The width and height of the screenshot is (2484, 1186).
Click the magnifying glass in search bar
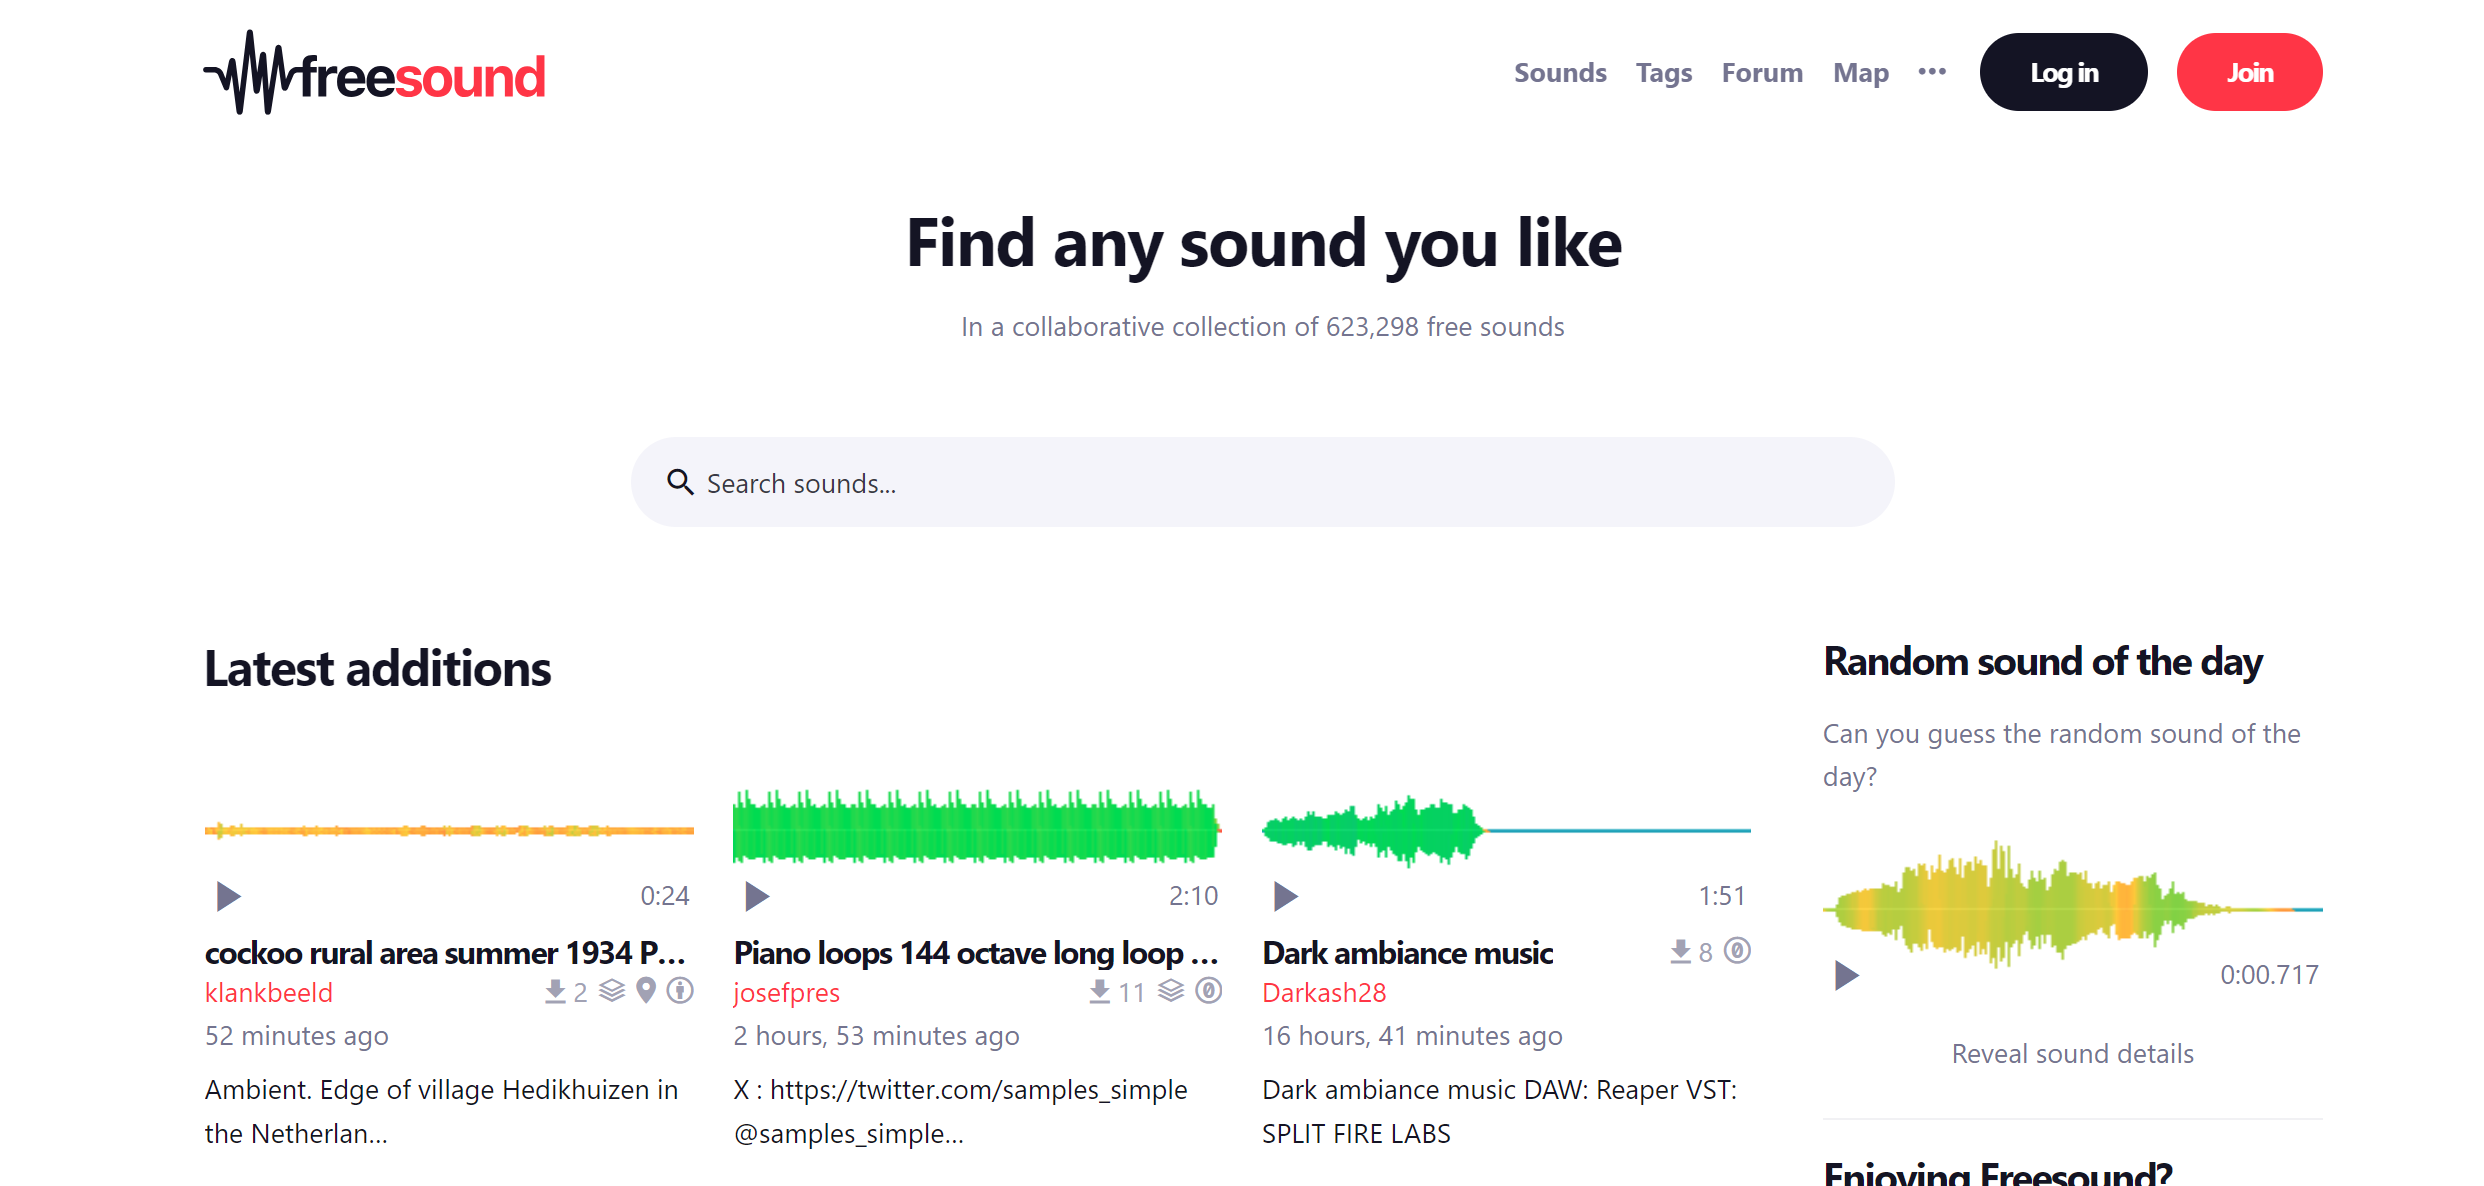[681, 482]
